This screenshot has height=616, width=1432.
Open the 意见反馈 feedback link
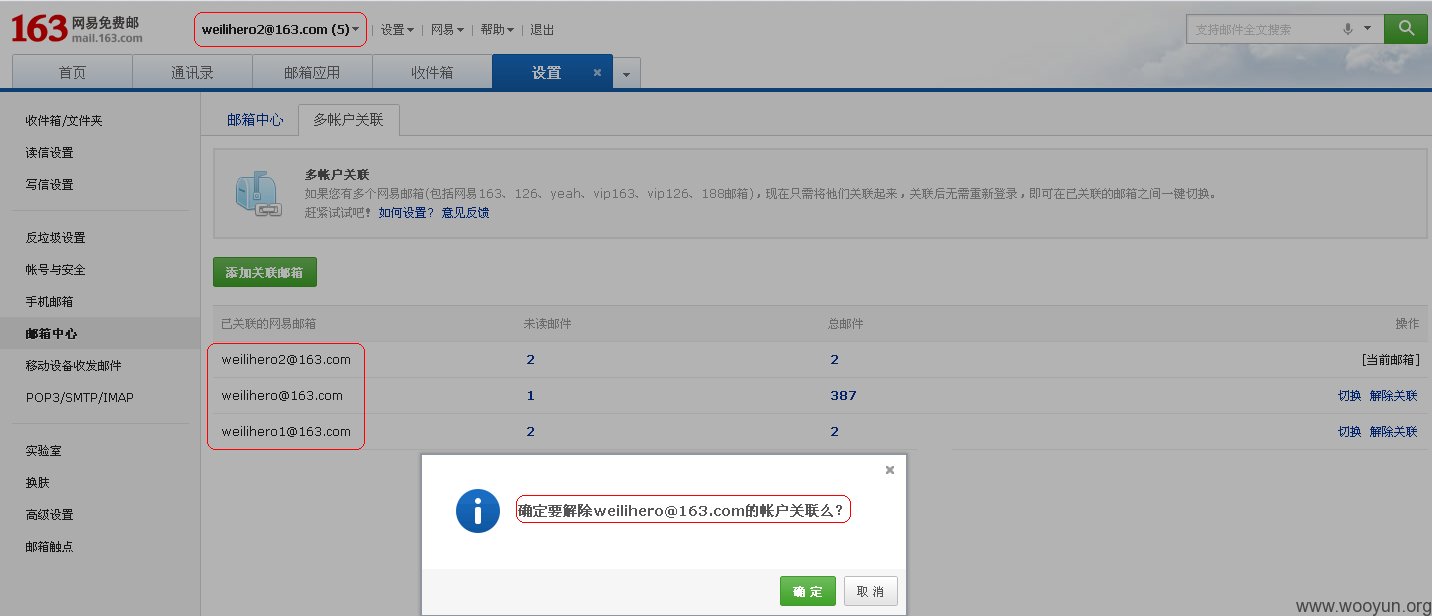[465, 213]
